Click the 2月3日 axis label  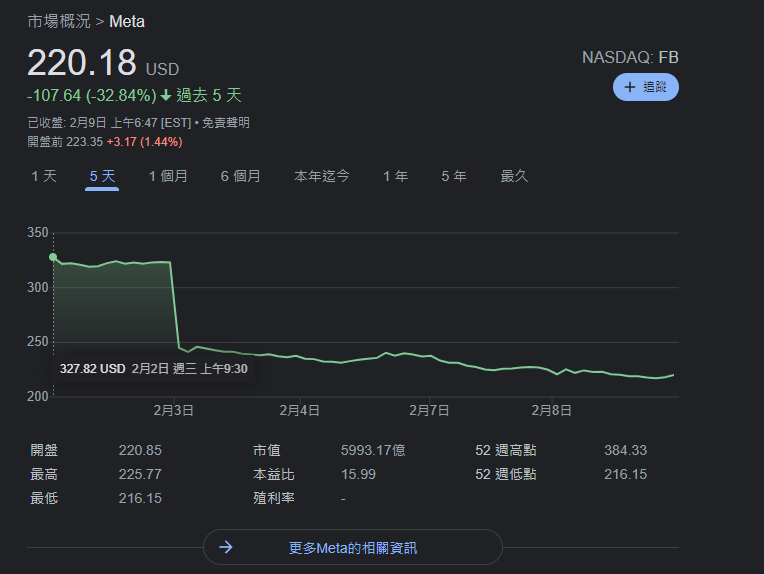[173, 410]
